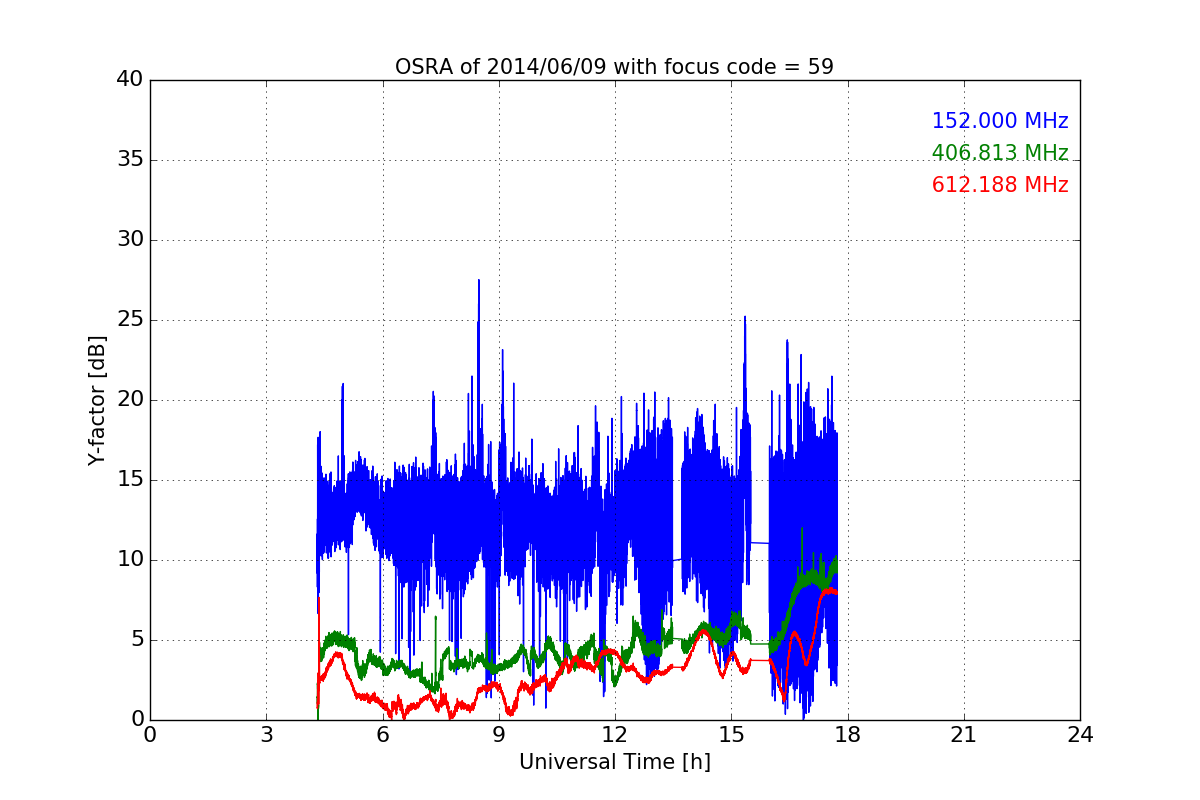The height and width of the screenshot is (800, 1200).
Task: Click the red curve end plateau near 17.5 h
Action: 829,591
